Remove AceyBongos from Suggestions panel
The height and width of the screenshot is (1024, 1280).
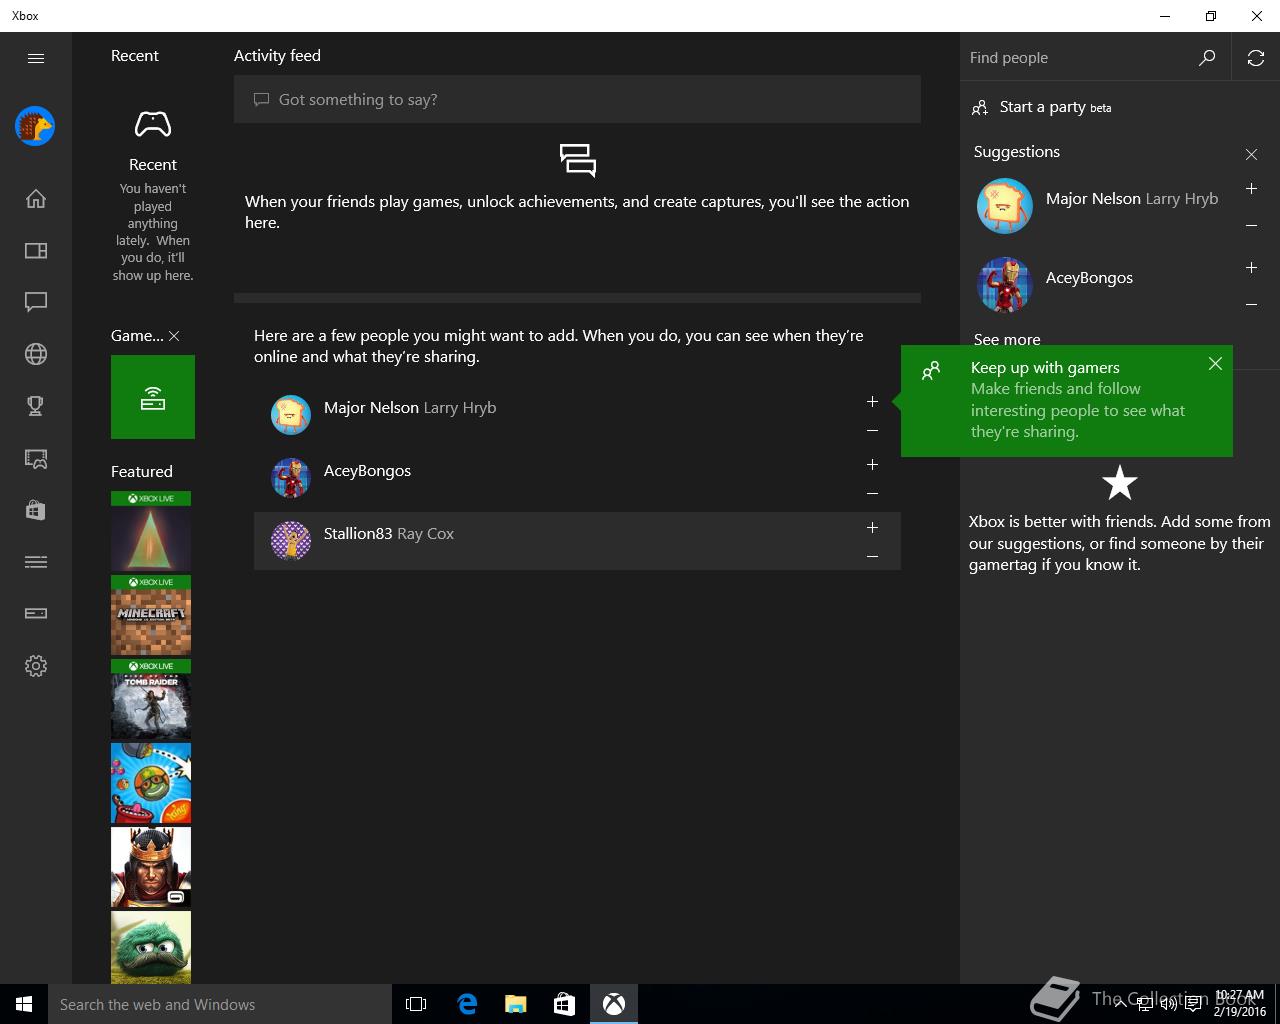pos(1251,304)
